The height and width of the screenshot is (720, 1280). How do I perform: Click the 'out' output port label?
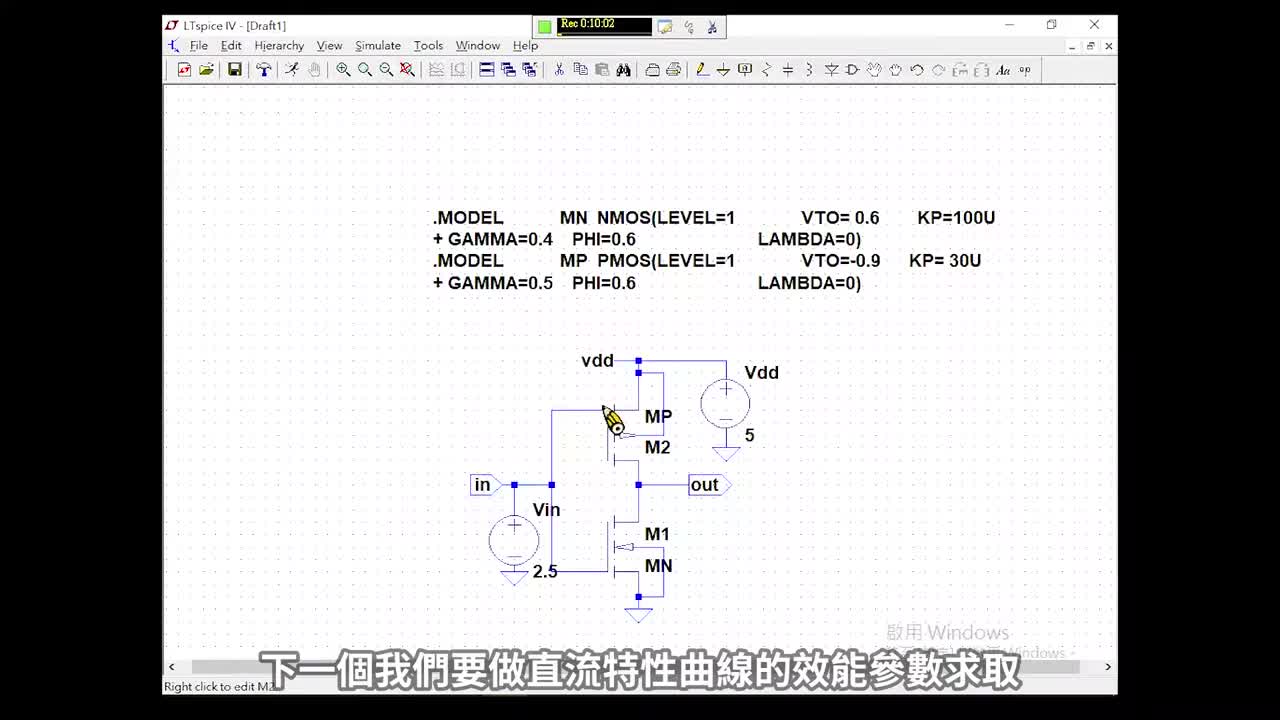pyautogui.click(x=709, y=485)
